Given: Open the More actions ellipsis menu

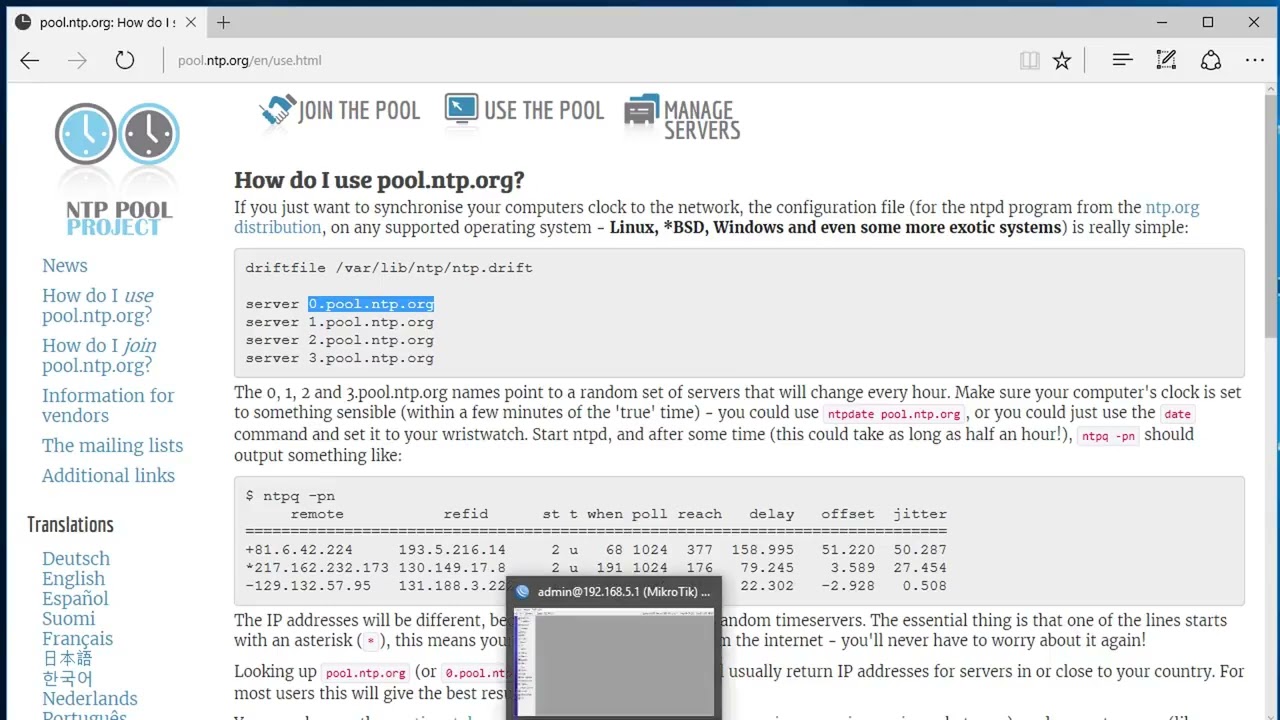Looking at the screenshot, I should tap(1255, 61).
